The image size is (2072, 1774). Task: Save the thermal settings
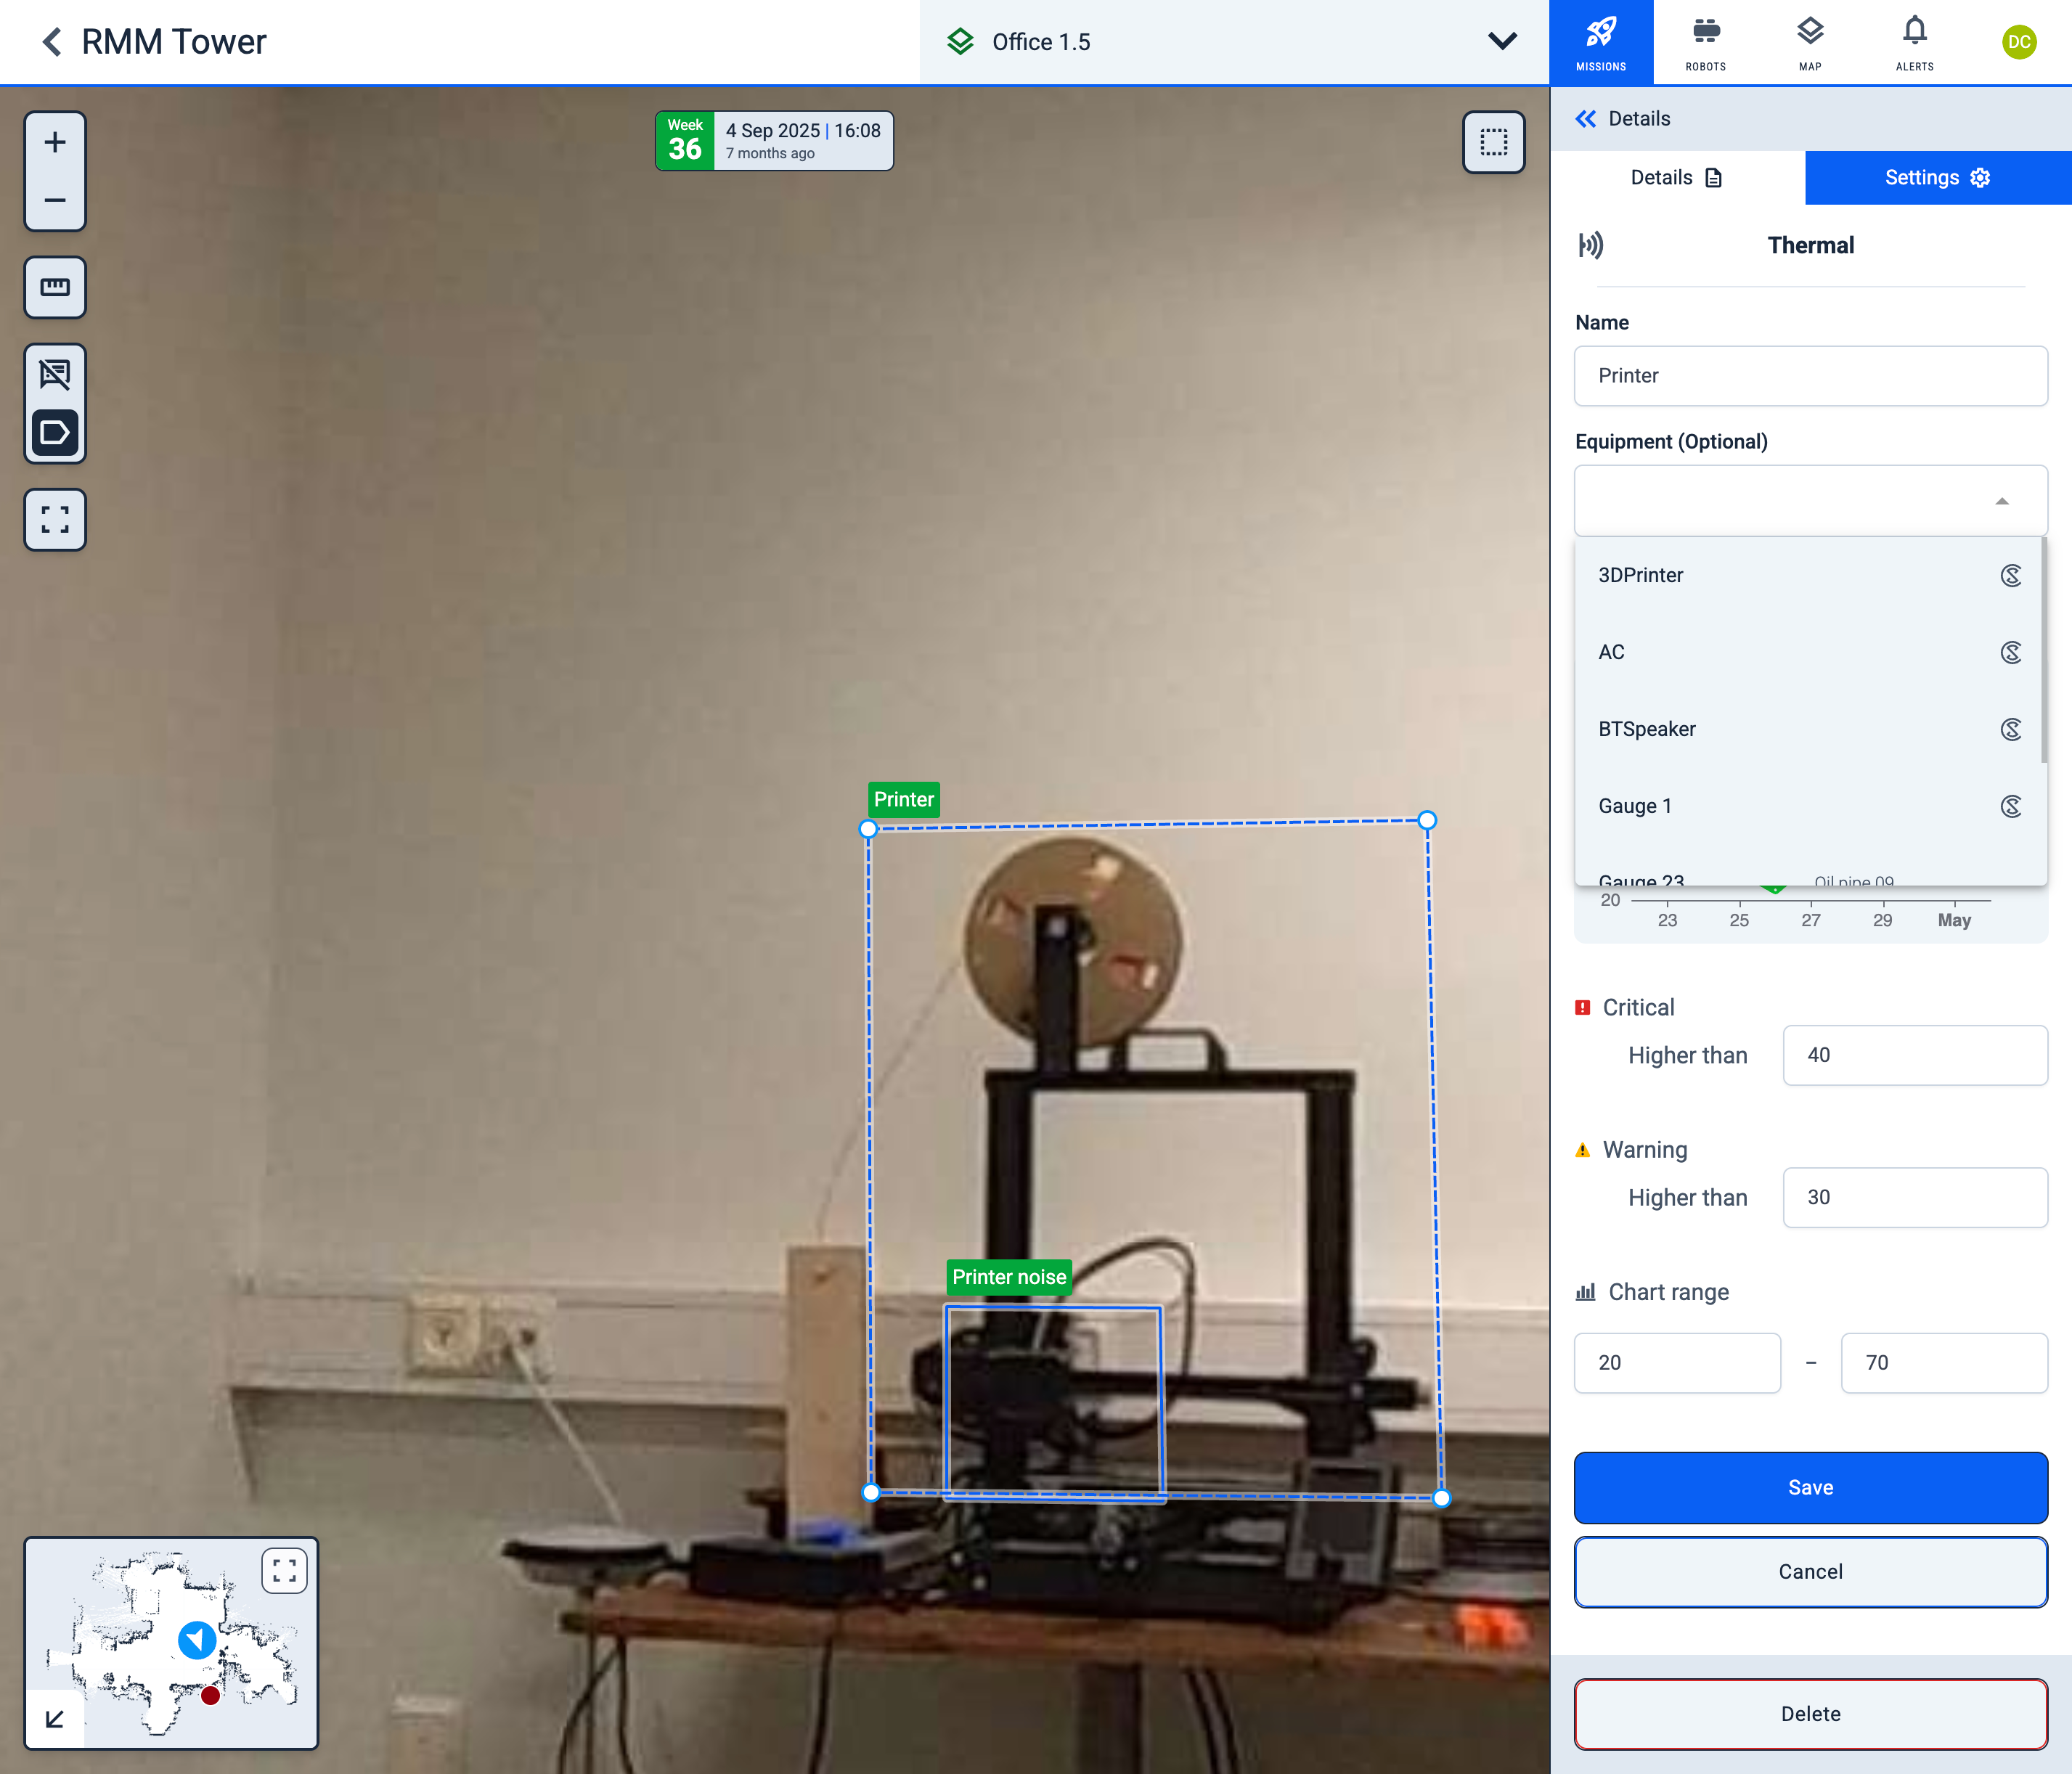1810,1488
